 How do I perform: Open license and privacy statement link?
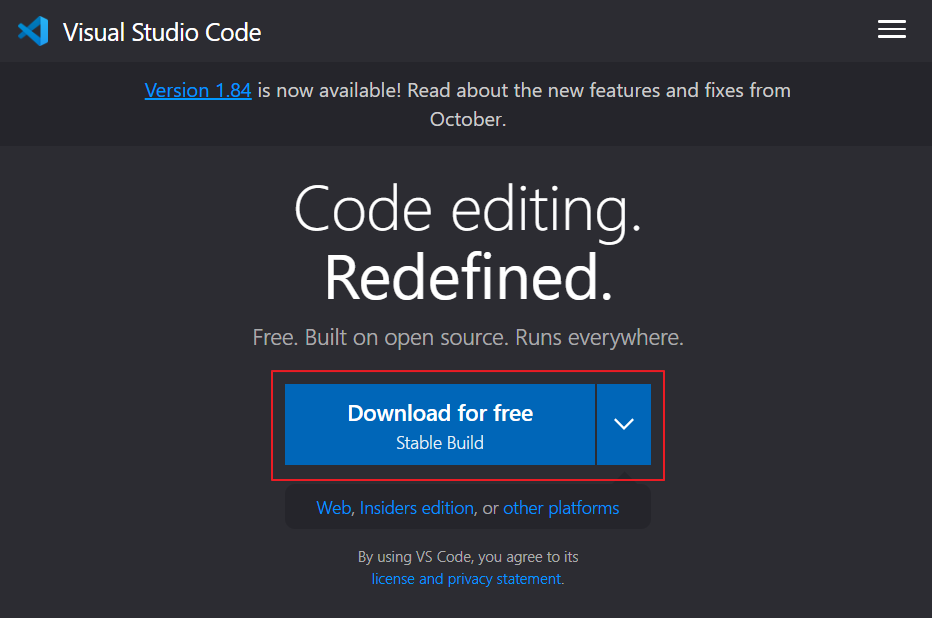(467, 579)
